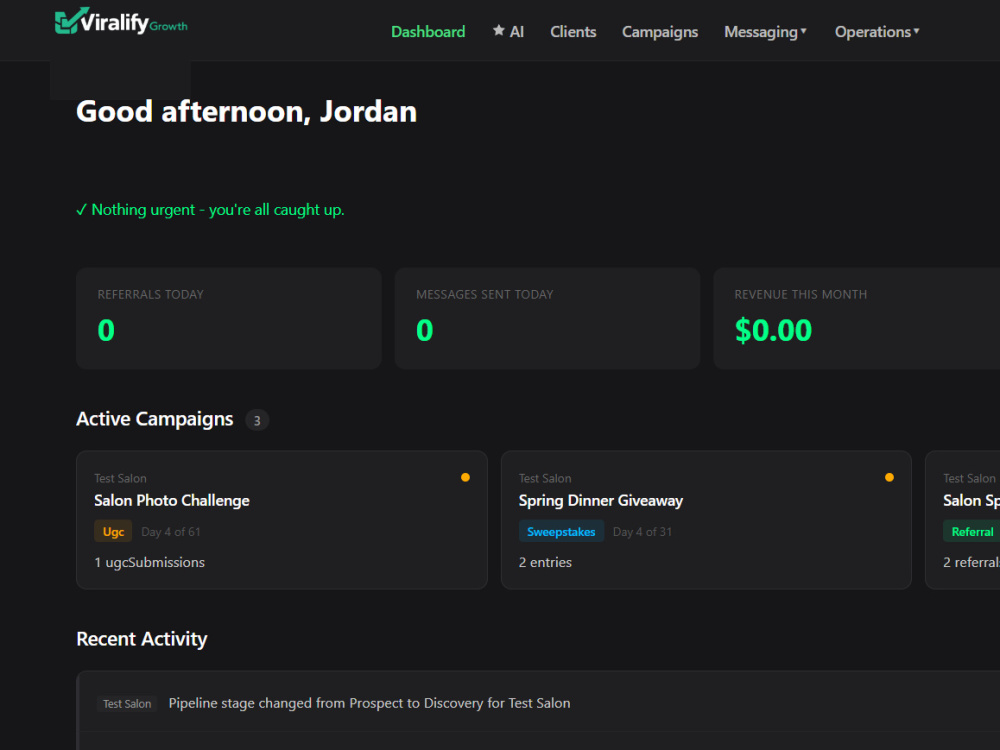The height and width of the screenshot is (750, 1000).
Task: Click the 'Day 4 of 31' label
Action: [x=642, y=532]
